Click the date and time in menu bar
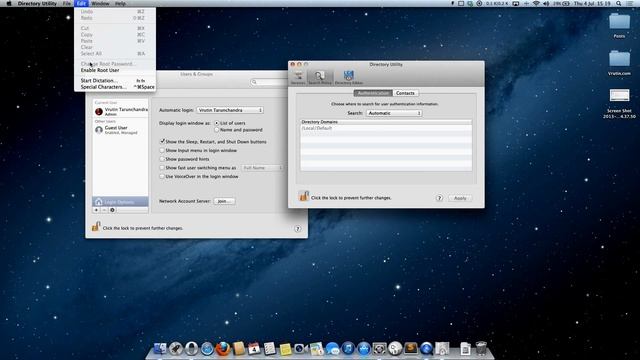This screenshot has width=640, height=360. coord(592,3)
